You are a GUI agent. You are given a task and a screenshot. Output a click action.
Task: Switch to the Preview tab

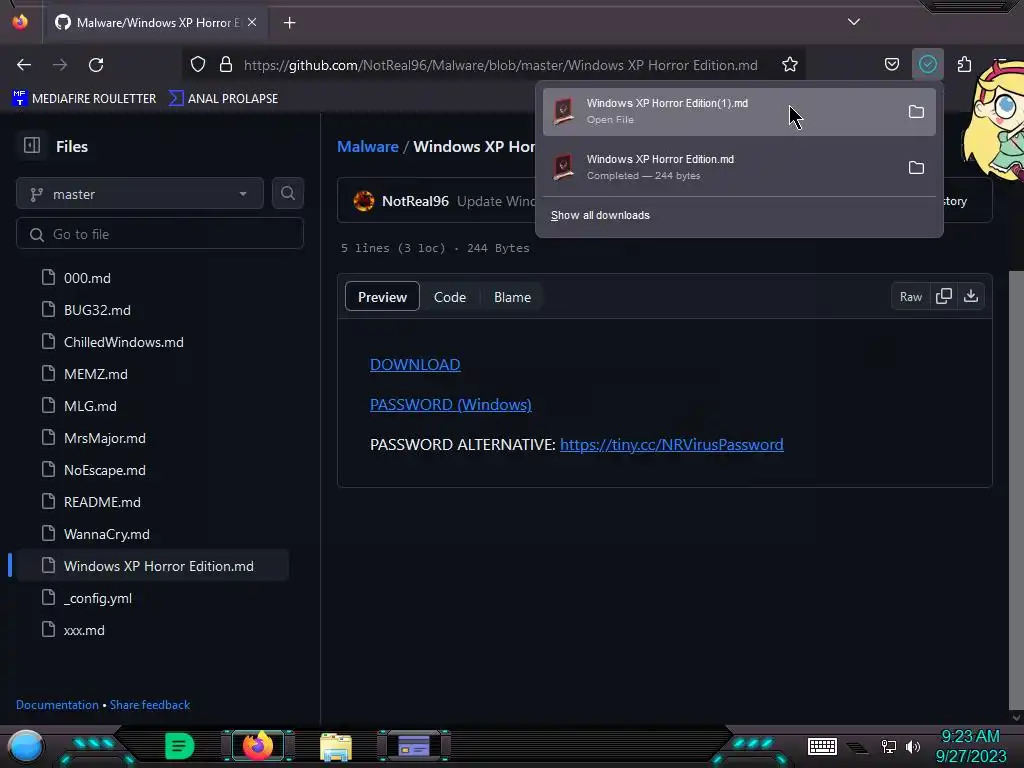click(382, 297)
